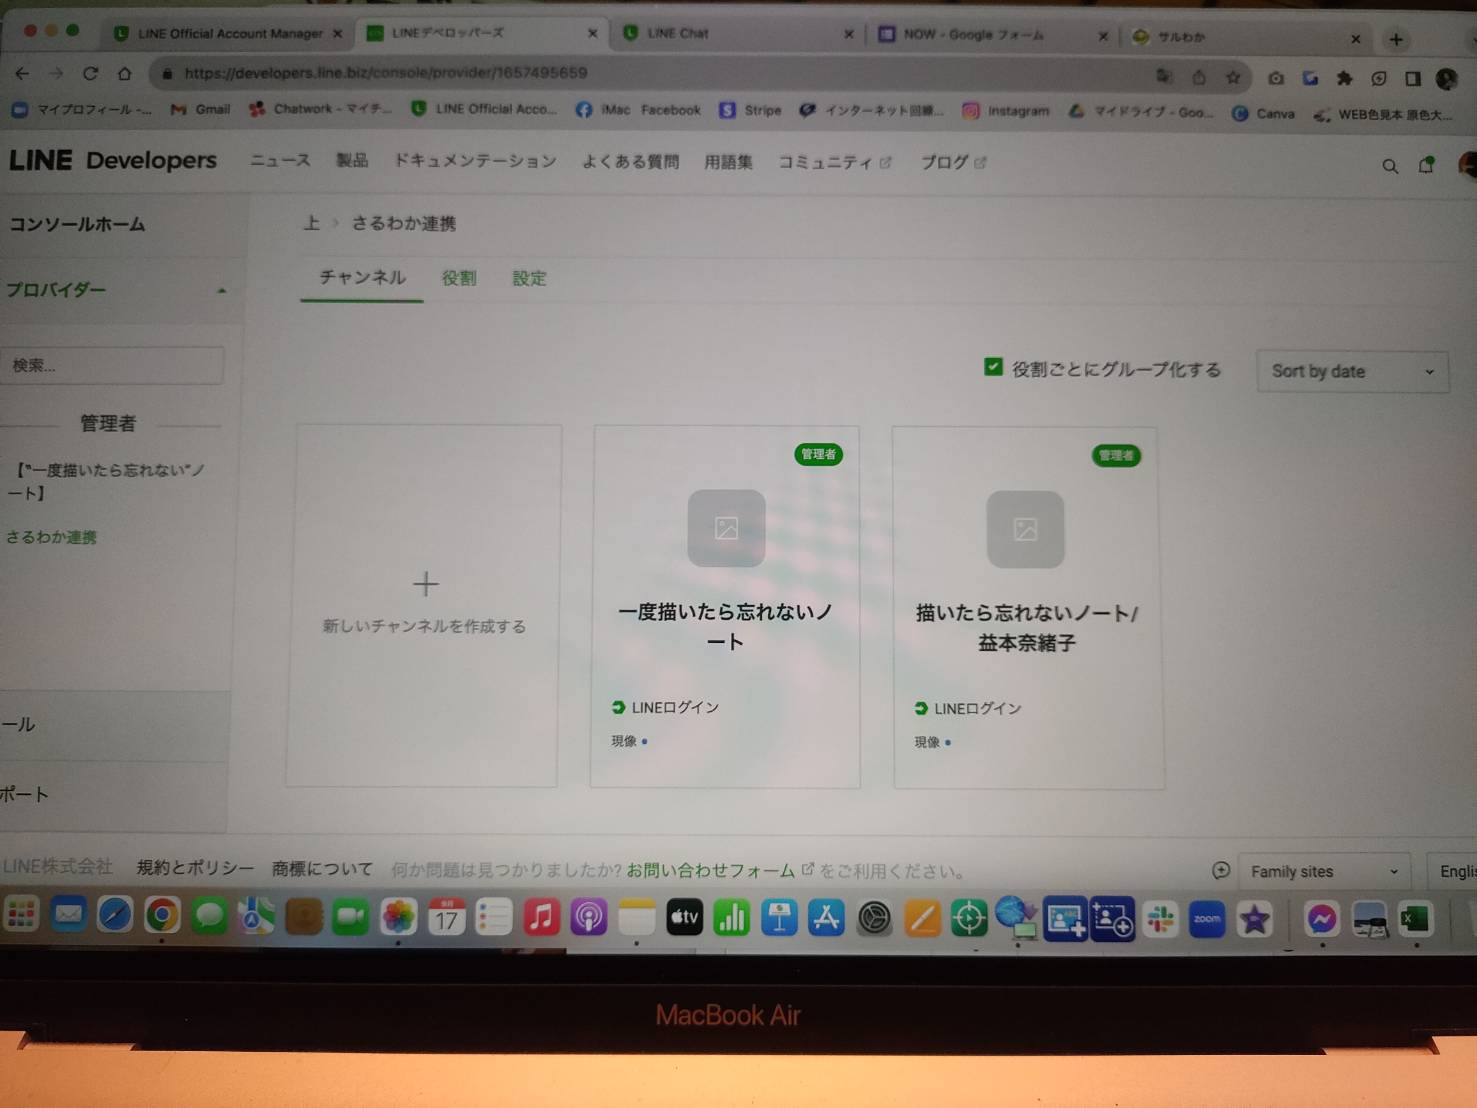Open Mail from the Dock

click(x=68, y=914)
